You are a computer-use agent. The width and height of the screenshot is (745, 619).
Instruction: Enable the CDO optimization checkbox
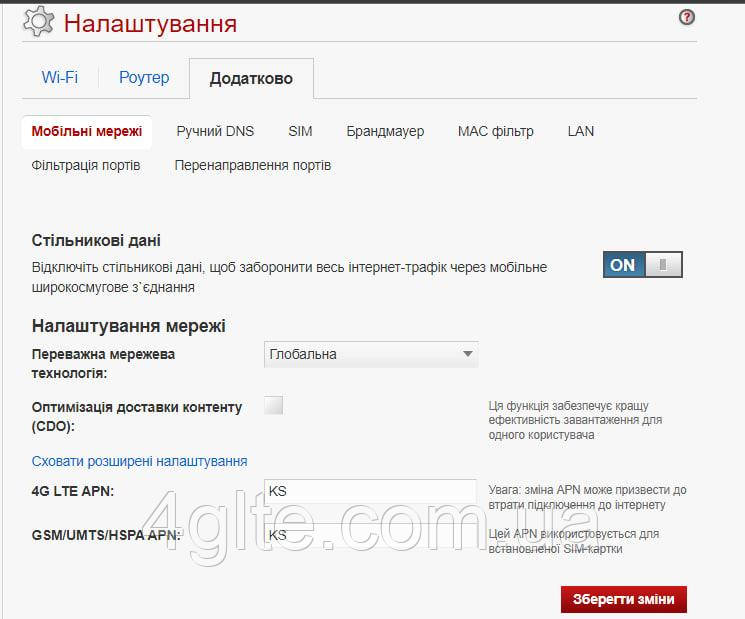[274, 405]
